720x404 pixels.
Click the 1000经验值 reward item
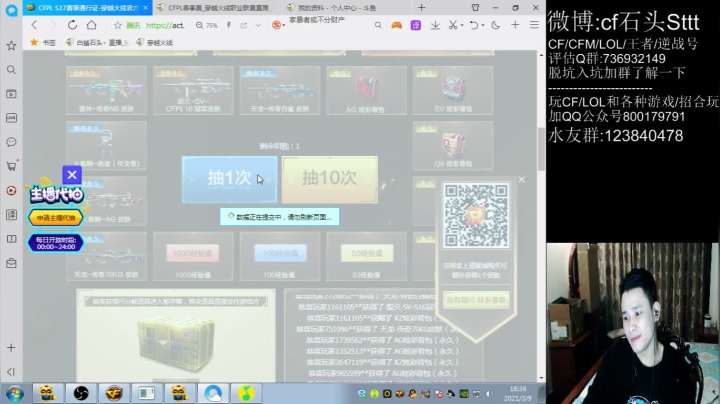coord(193,256)
